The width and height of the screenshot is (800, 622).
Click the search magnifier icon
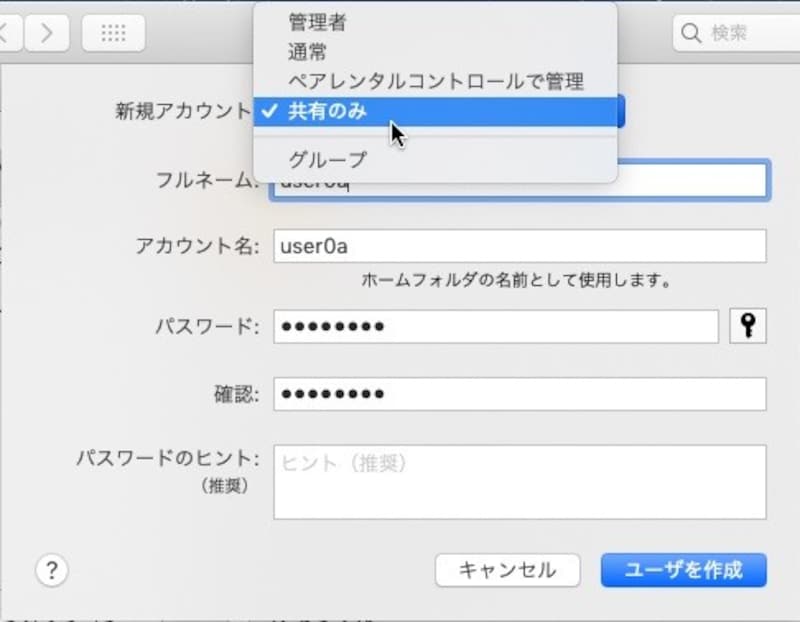tap(691, 32)
